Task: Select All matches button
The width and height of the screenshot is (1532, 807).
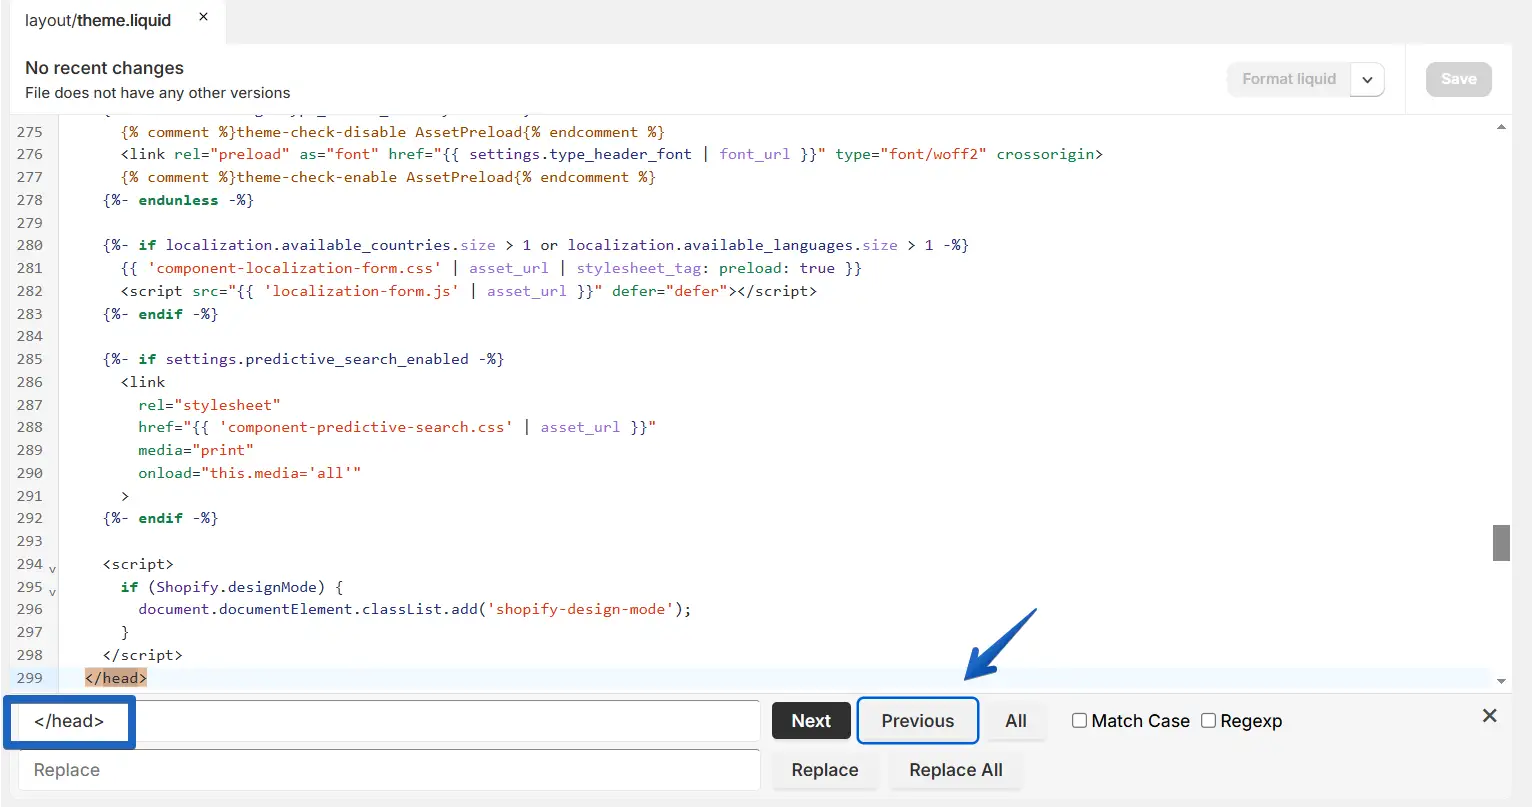Action: coord(1016,721)
